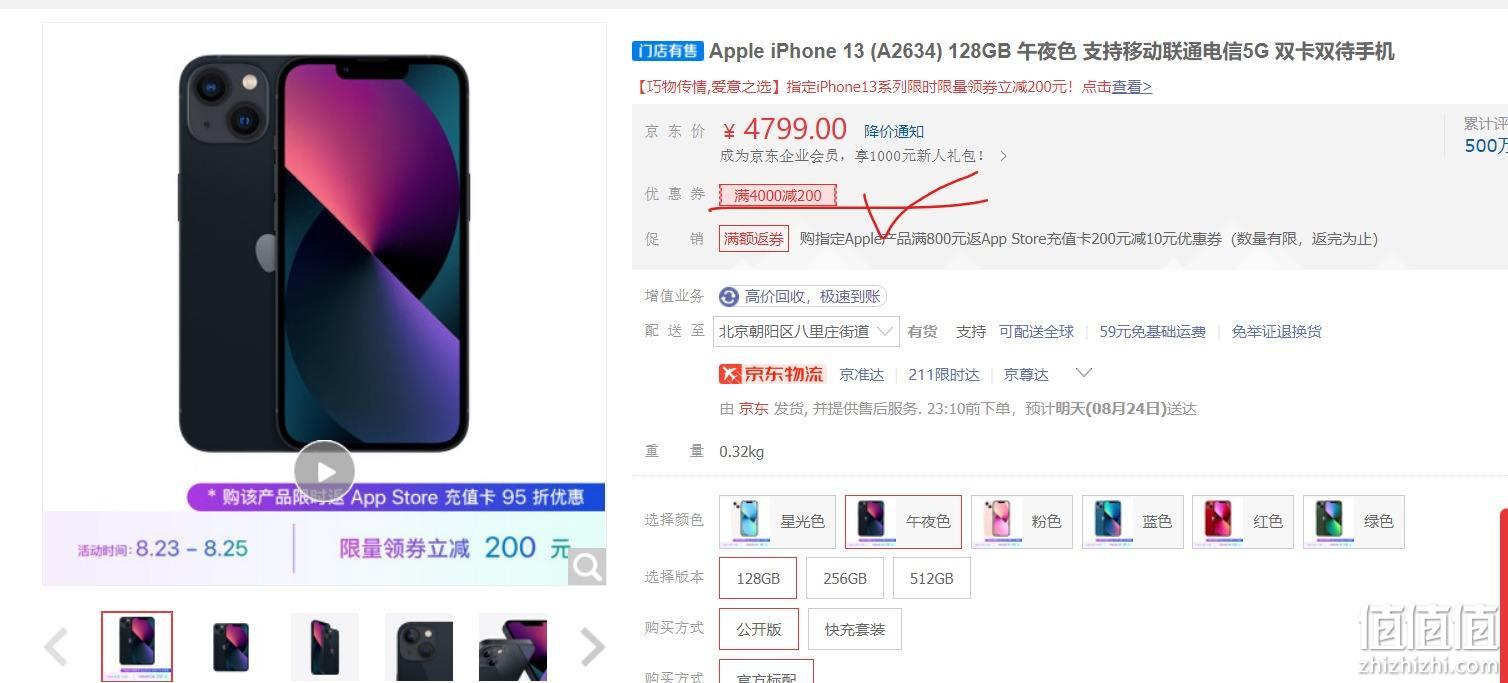The width and height of the screenshot is (1508, 683).
Task: Open the enterprise member gift arrow
Action: pos(1003,156)
